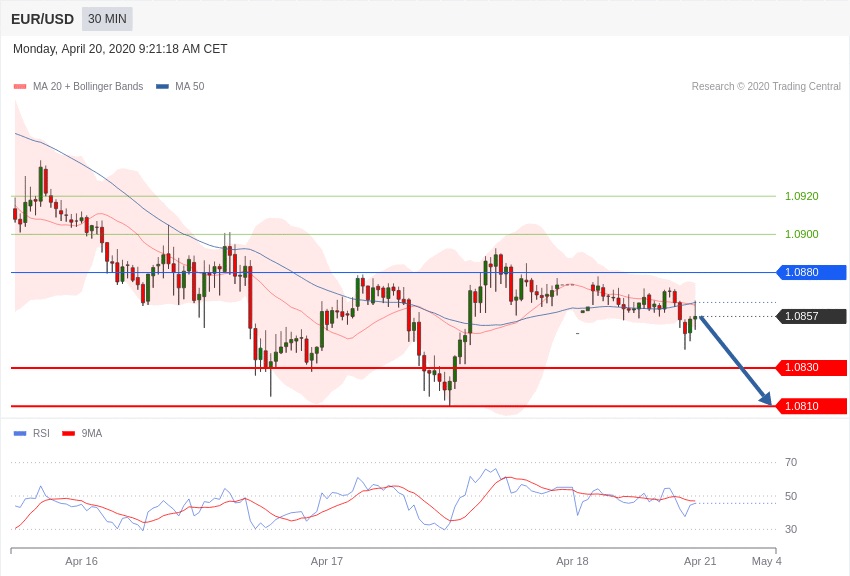Click the MA 50 legend color swatch
The image size is (850, 576).
pyautogui.click(x=162, y=87)
